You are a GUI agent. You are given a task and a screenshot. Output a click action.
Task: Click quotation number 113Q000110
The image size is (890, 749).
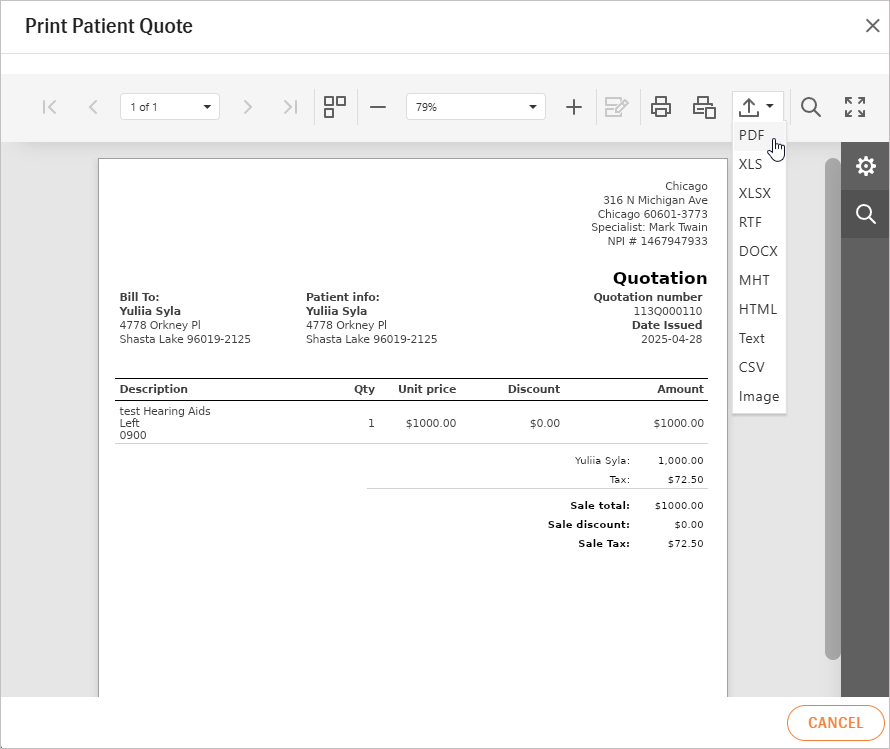668,311
